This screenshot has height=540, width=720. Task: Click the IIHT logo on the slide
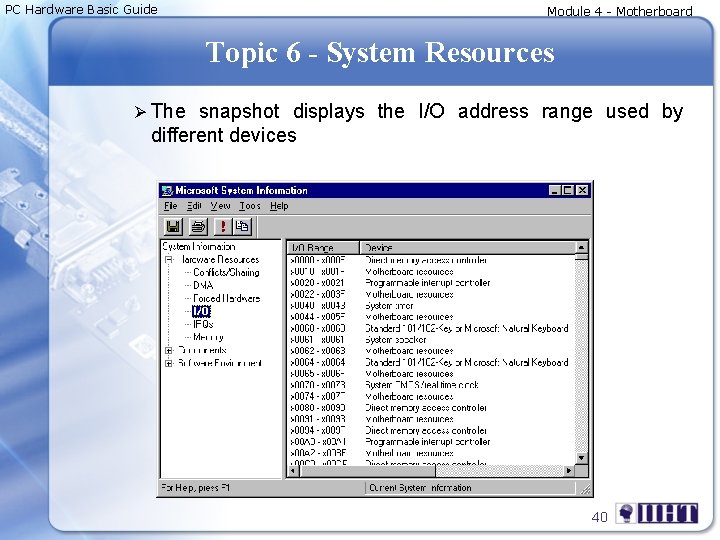[x=657, y=513]
